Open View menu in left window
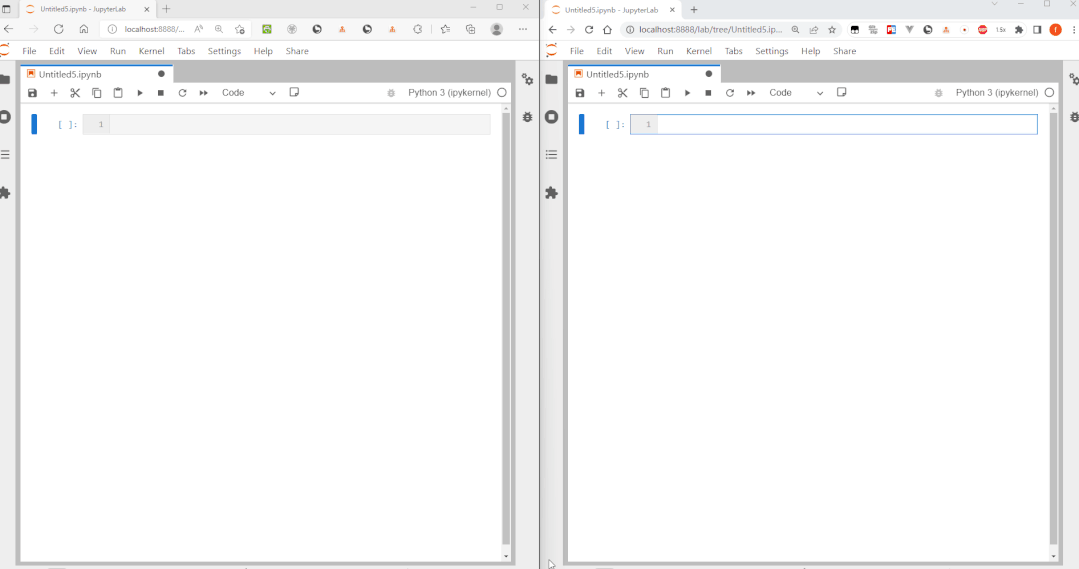This screenshot has width=1079, height=569. (x=87, y=51)
